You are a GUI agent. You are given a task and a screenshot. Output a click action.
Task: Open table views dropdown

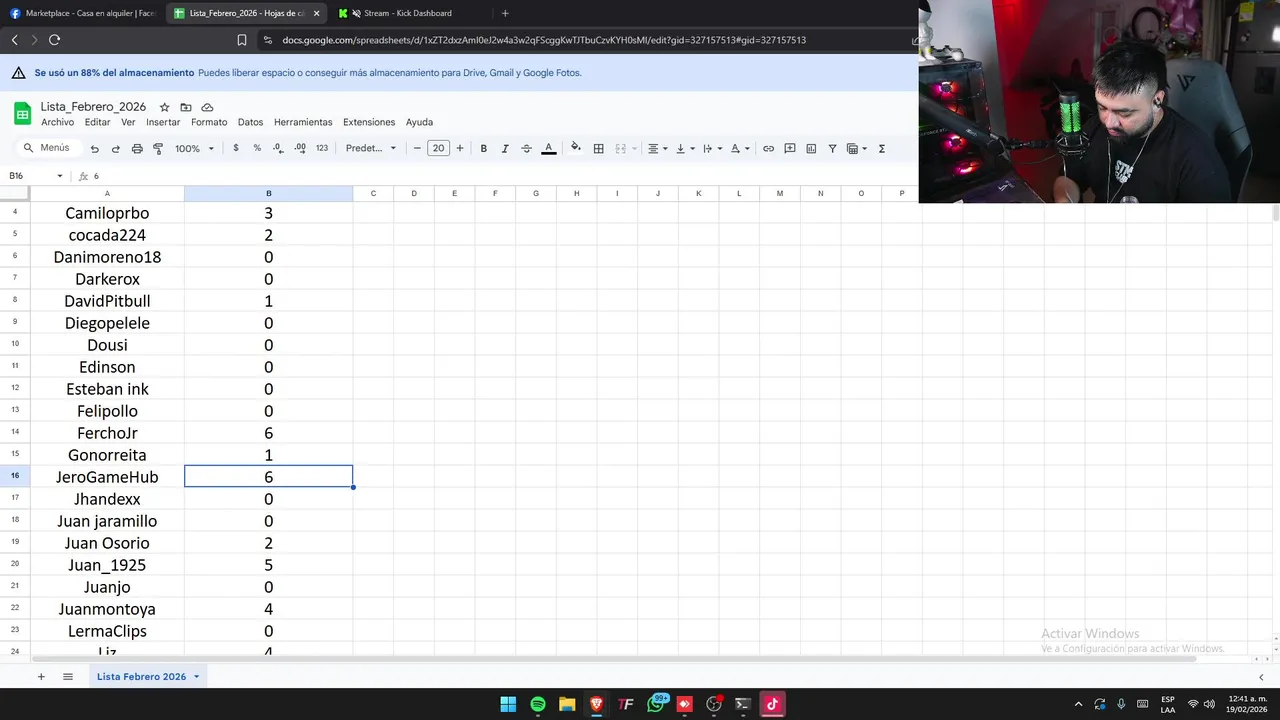coord(857,148)
